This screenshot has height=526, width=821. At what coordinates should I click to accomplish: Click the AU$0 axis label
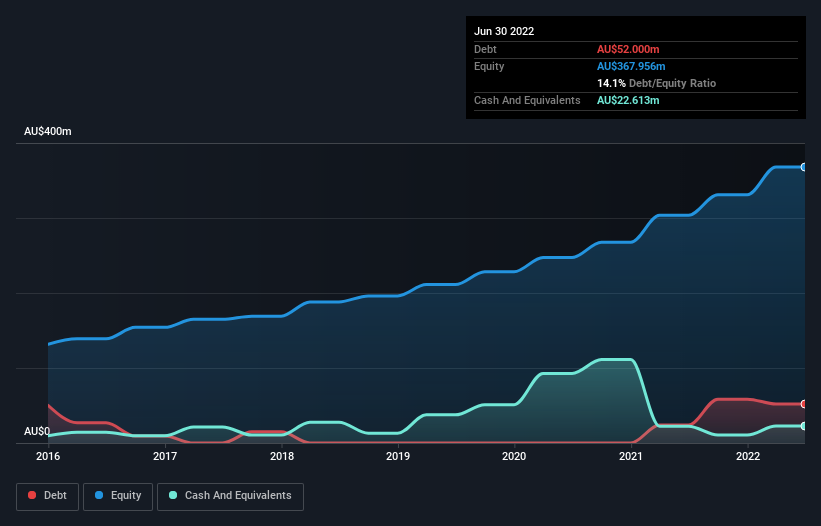[x=37, y=431]
